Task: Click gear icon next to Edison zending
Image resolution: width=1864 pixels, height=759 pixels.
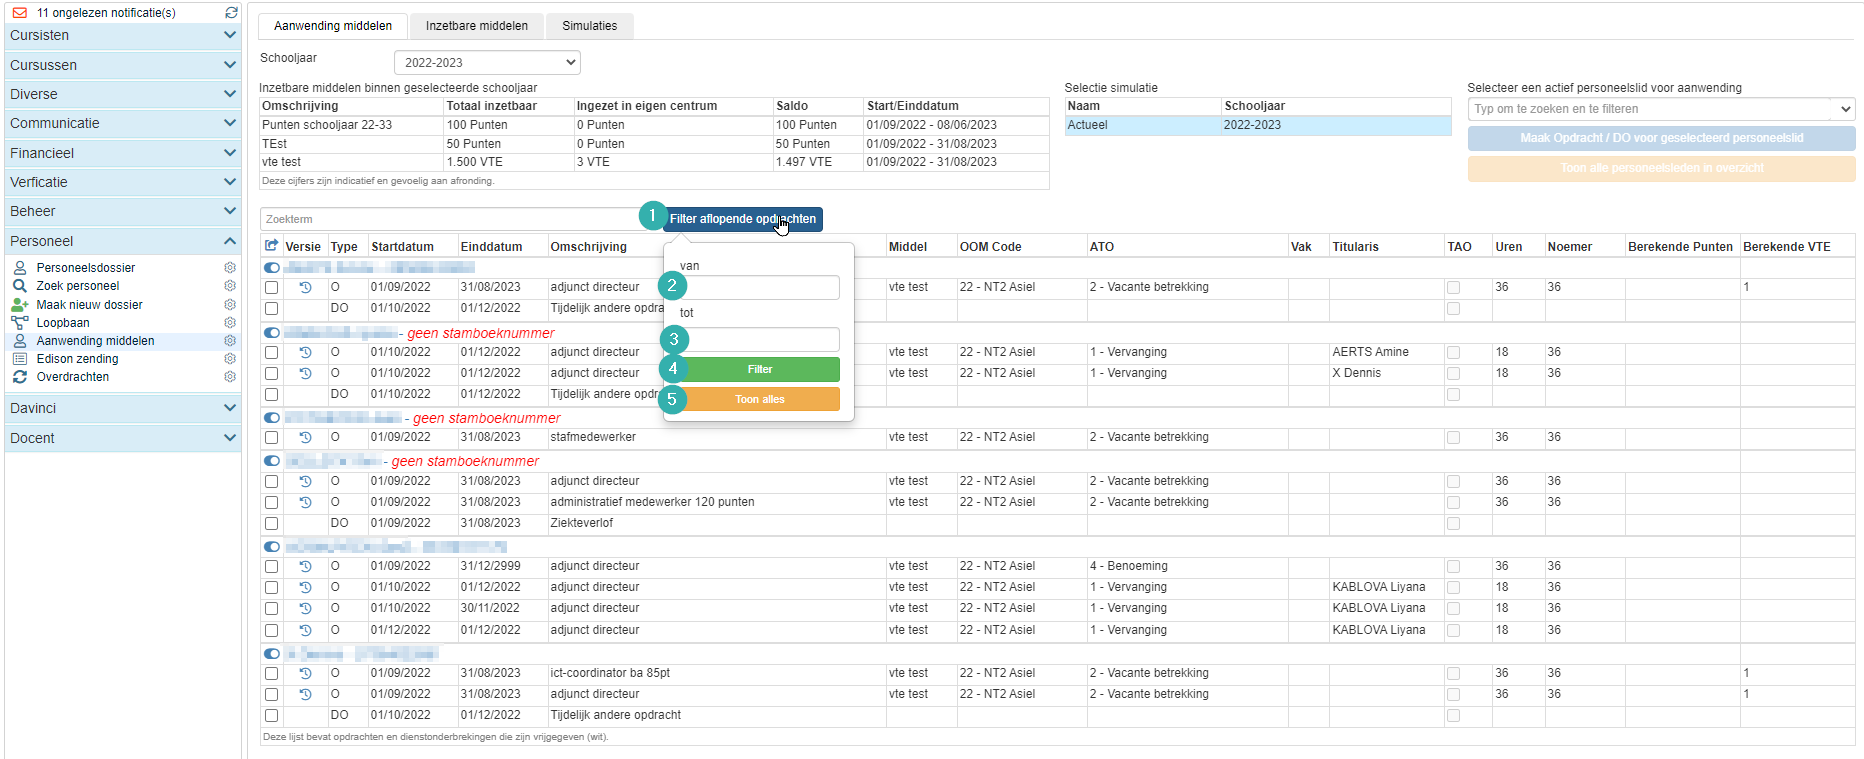Action: pos(230,359)
